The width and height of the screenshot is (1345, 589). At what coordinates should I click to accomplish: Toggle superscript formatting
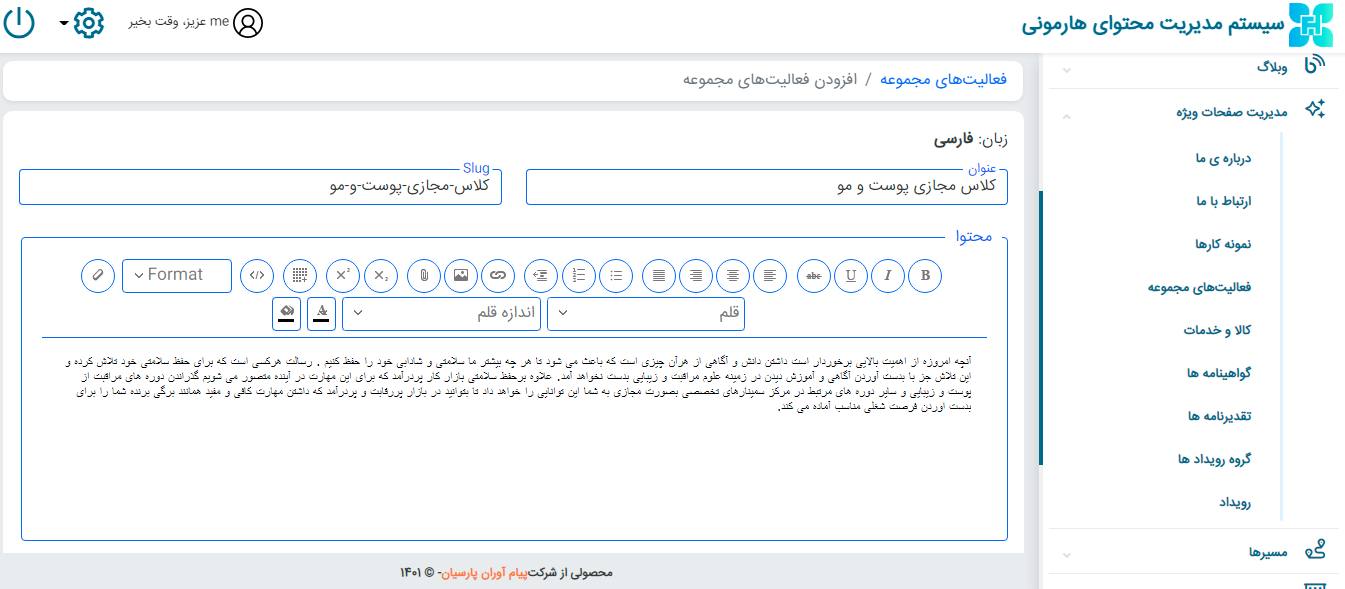343,275
